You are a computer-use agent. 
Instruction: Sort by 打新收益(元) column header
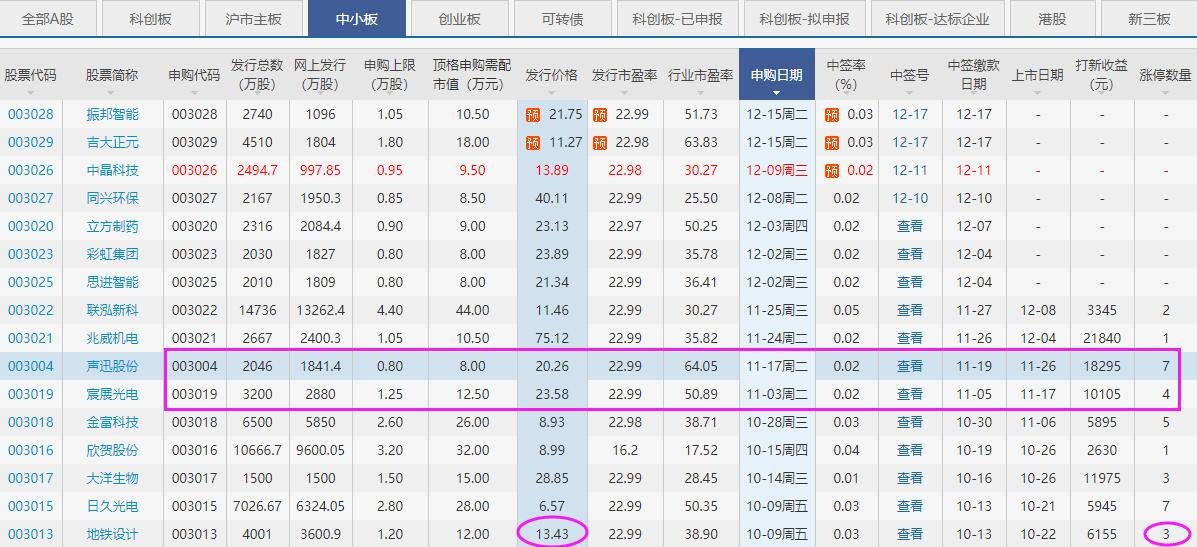pos(1102,75)
